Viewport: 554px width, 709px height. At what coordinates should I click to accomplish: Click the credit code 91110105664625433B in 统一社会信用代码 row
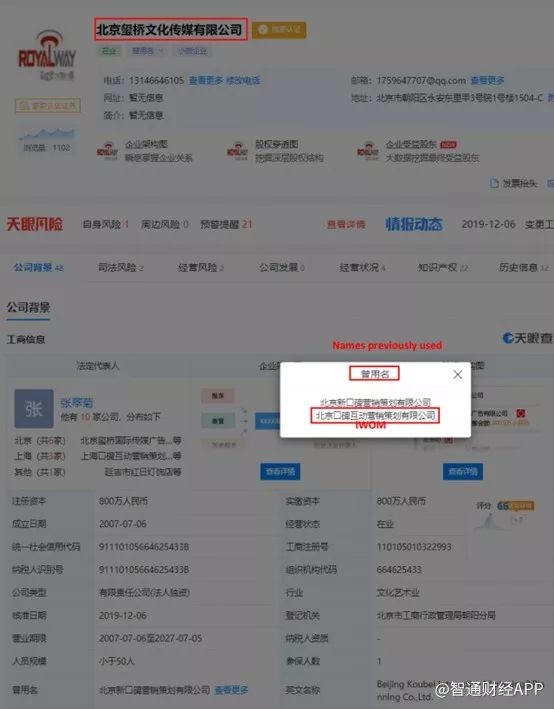(144, 547)
